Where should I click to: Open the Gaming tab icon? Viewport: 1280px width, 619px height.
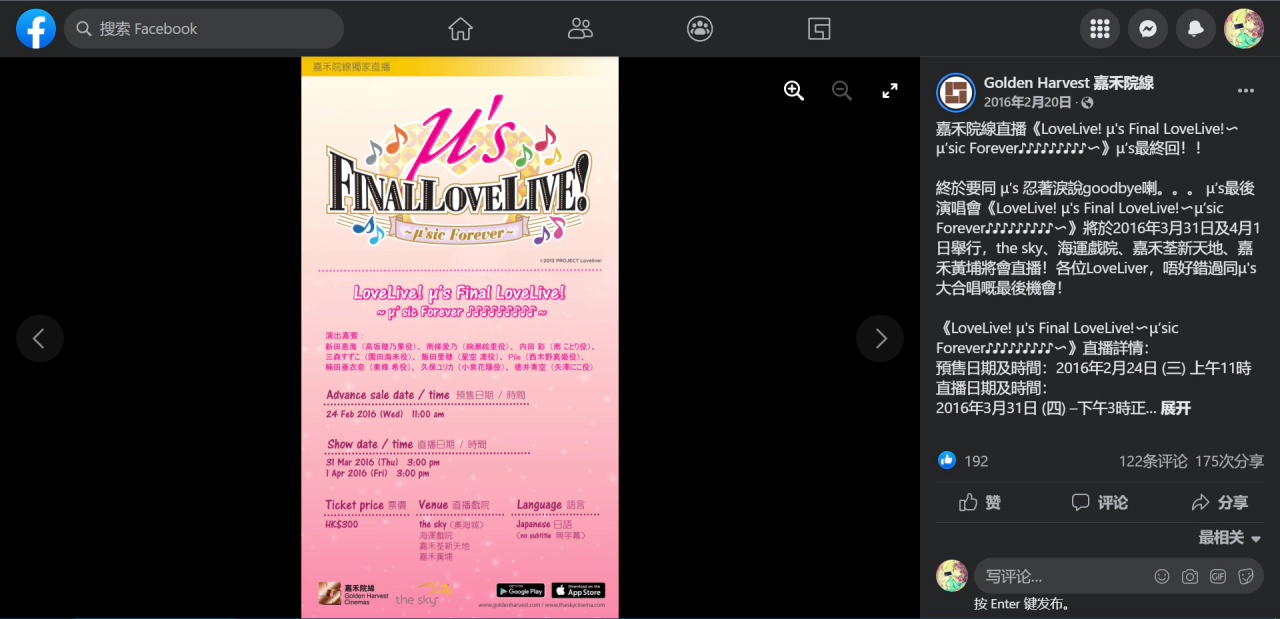pyautogui.click(x=820, y=29)
